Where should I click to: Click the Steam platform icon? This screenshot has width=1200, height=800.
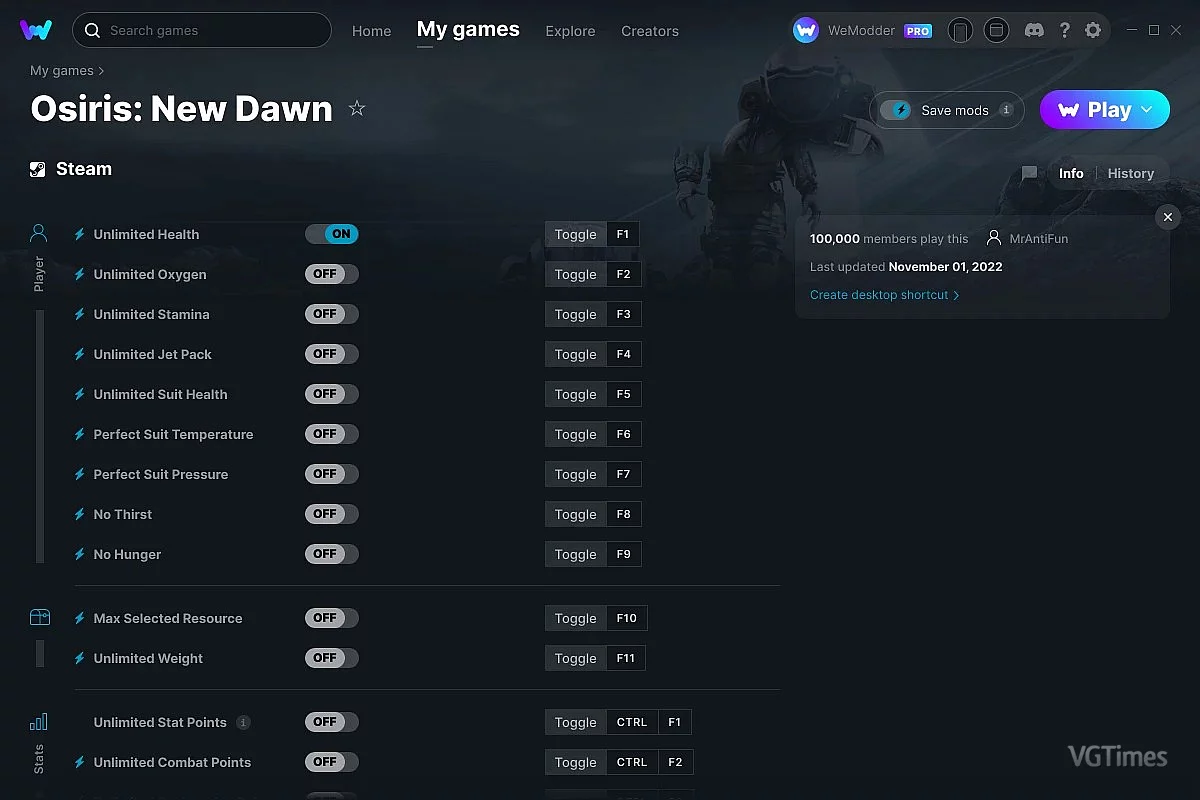[x=38, y=169]
